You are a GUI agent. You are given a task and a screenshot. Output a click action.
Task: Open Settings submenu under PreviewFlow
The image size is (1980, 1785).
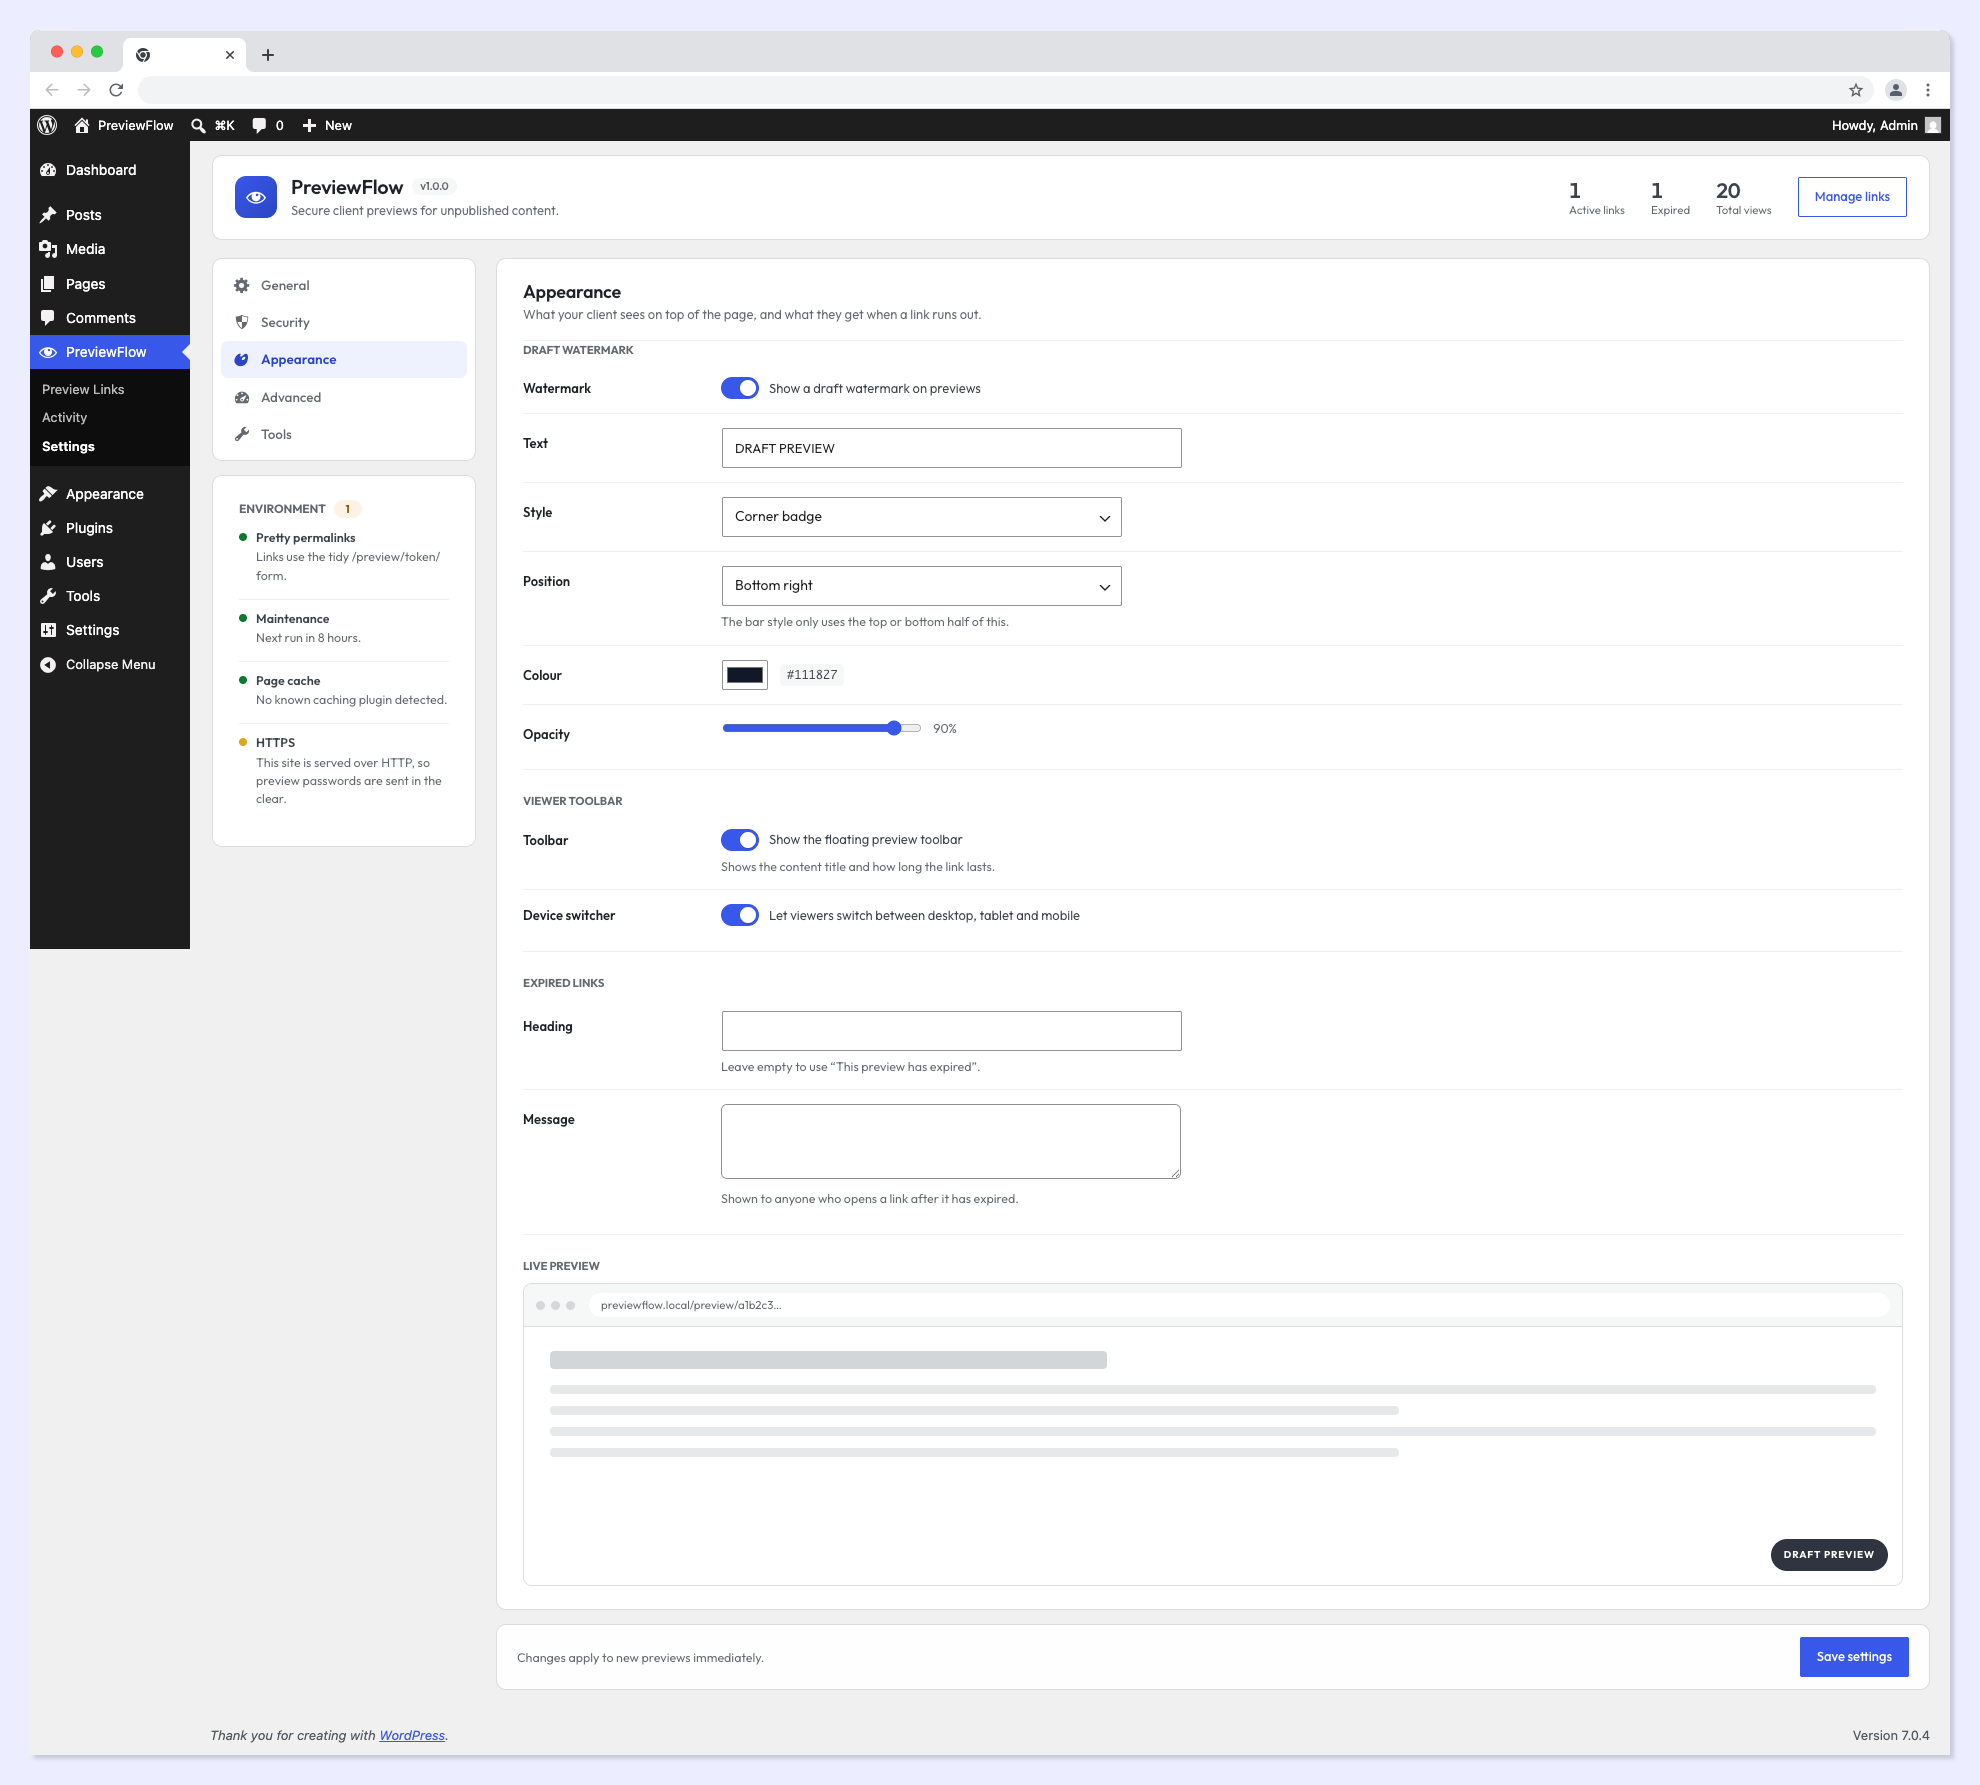[x=68, y=446]
